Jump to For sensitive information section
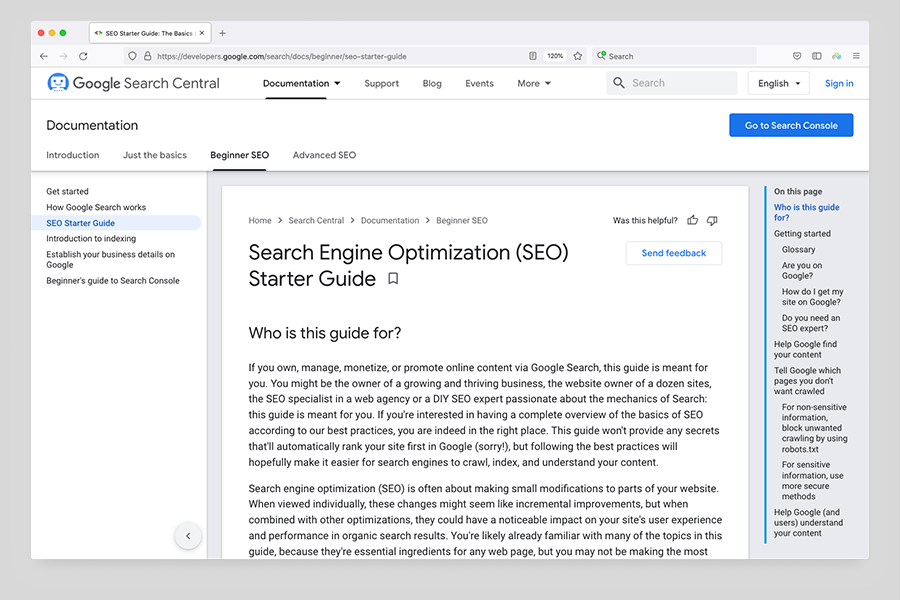Screen dimensions: 900x600 pyautogui.click(x=813, y=481)
